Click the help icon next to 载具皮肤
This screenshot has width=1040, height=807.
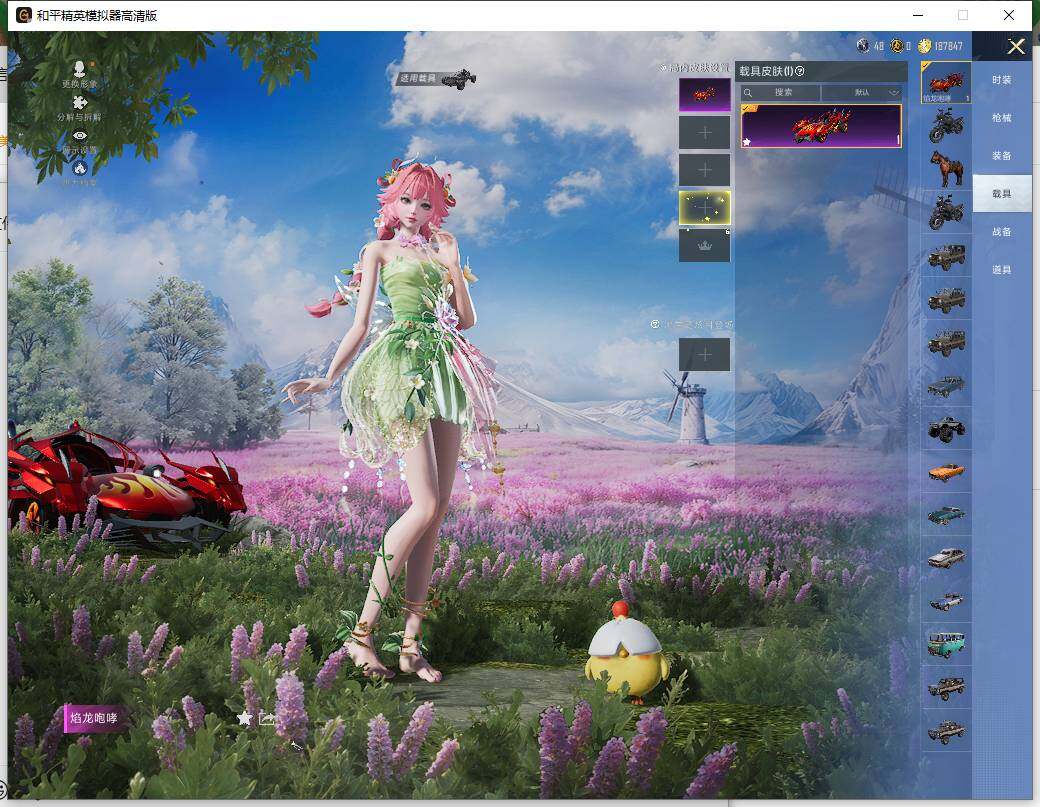point(799,71)
